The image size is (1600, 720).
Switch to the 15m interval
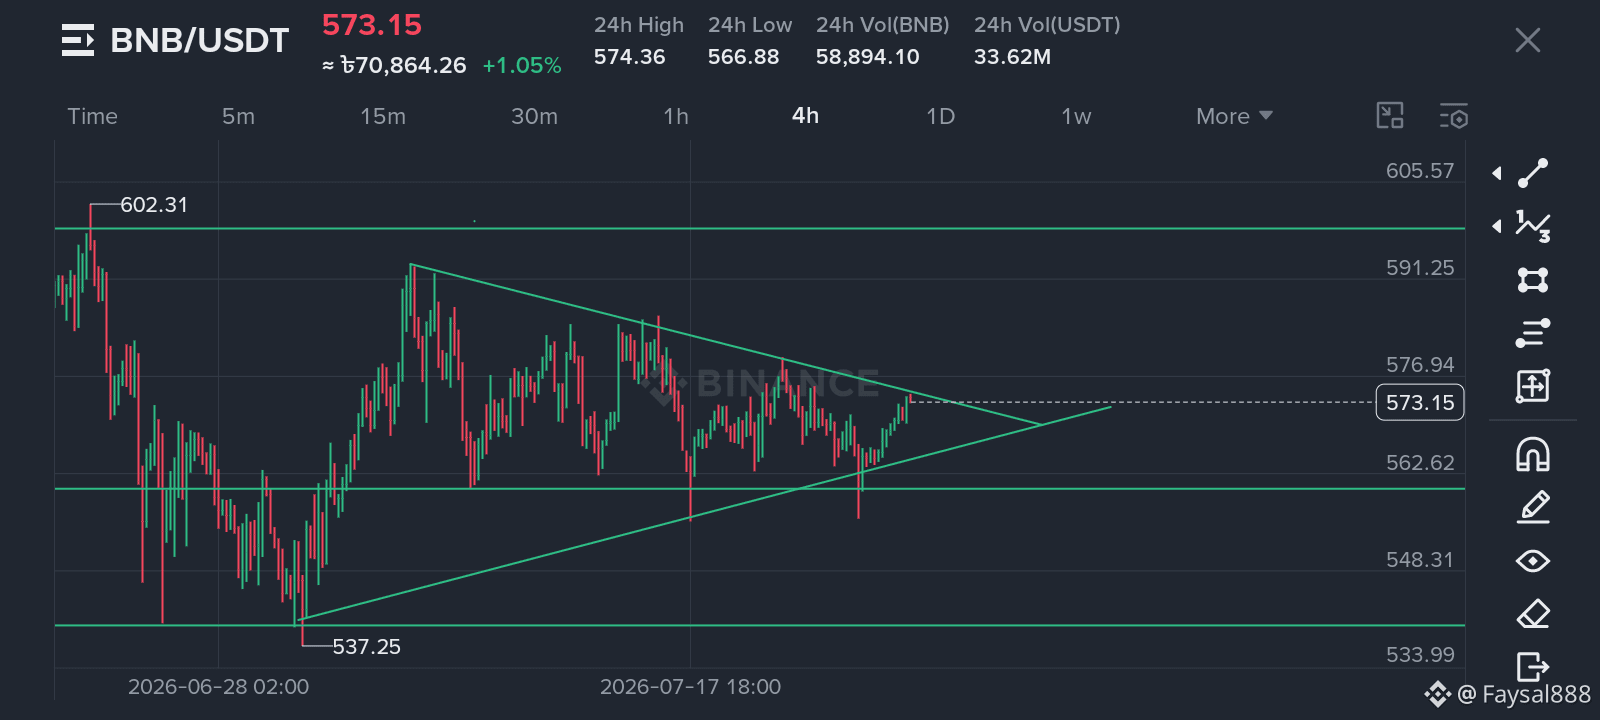pos(383,116)
